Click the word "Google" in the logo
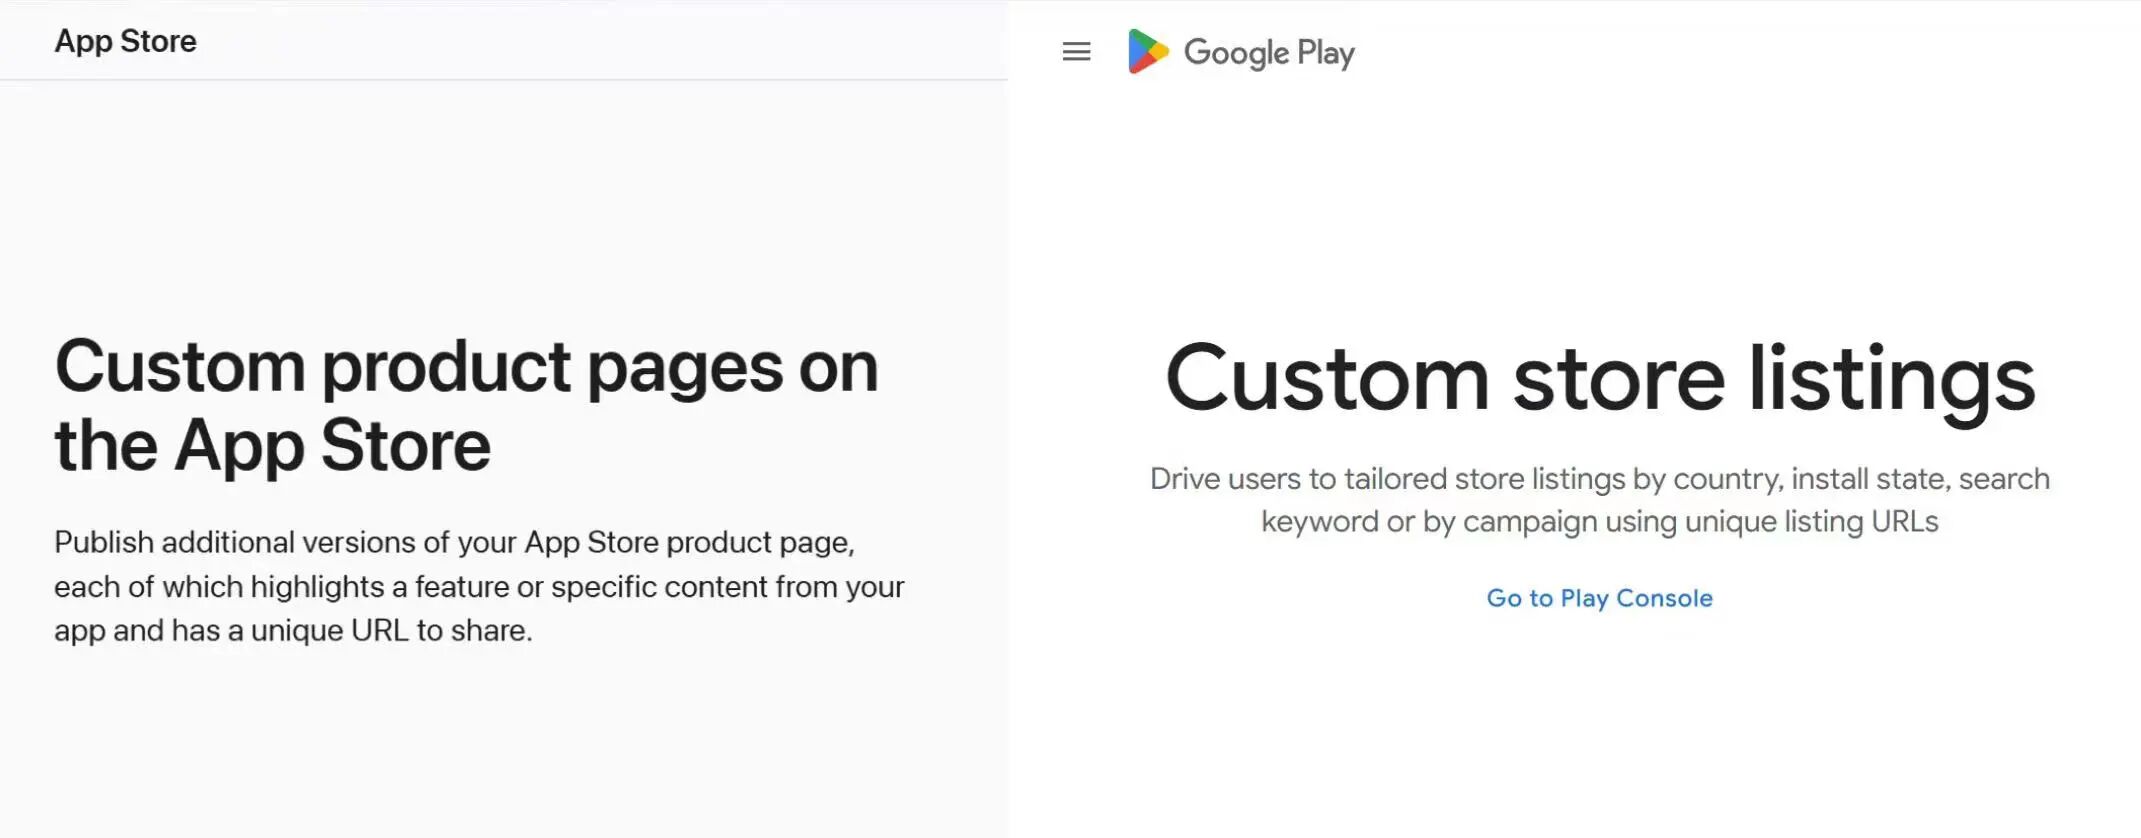Viewport: 2141px width, 838px height. click(x=1236, y=53)
